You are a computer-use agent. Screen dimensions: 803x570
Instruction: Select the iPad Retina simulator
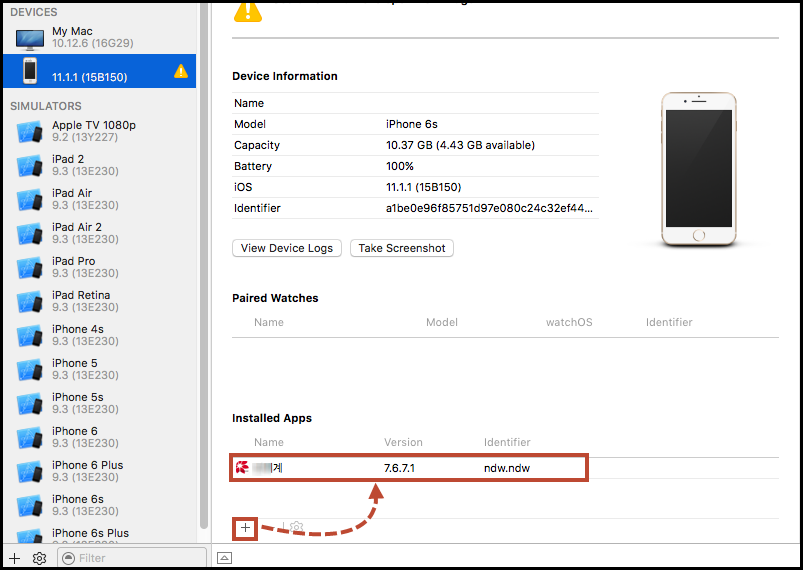[x=99, y=301]
